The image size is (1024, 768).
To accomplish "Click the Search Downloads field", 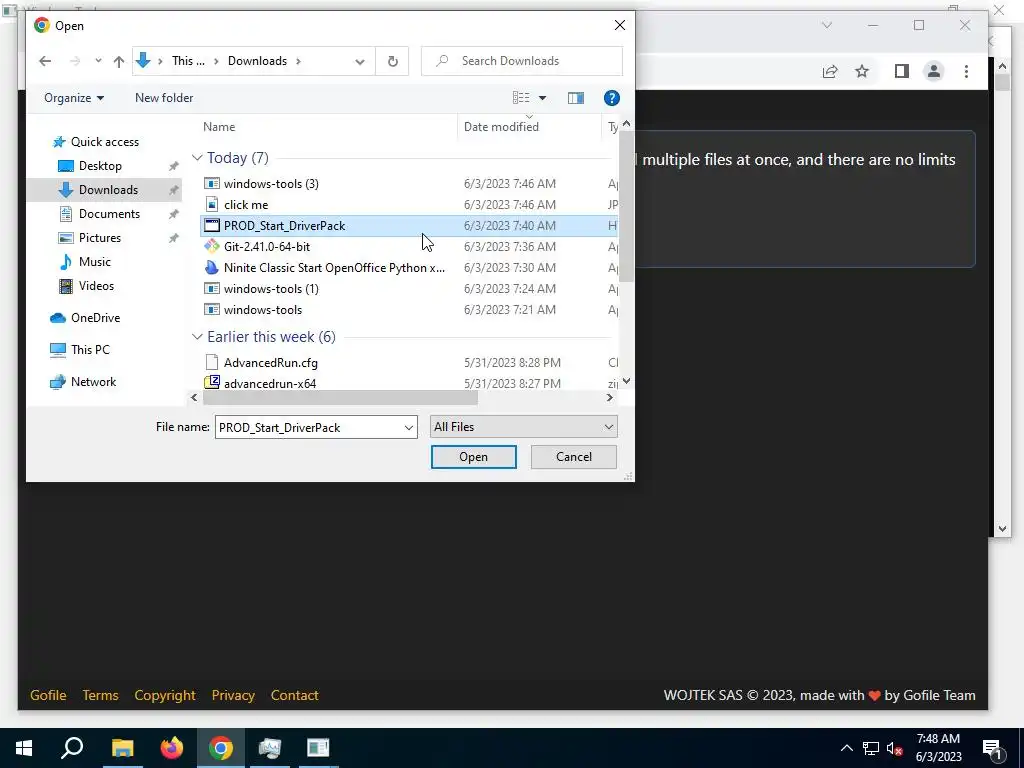I will (x=522, y=61).
